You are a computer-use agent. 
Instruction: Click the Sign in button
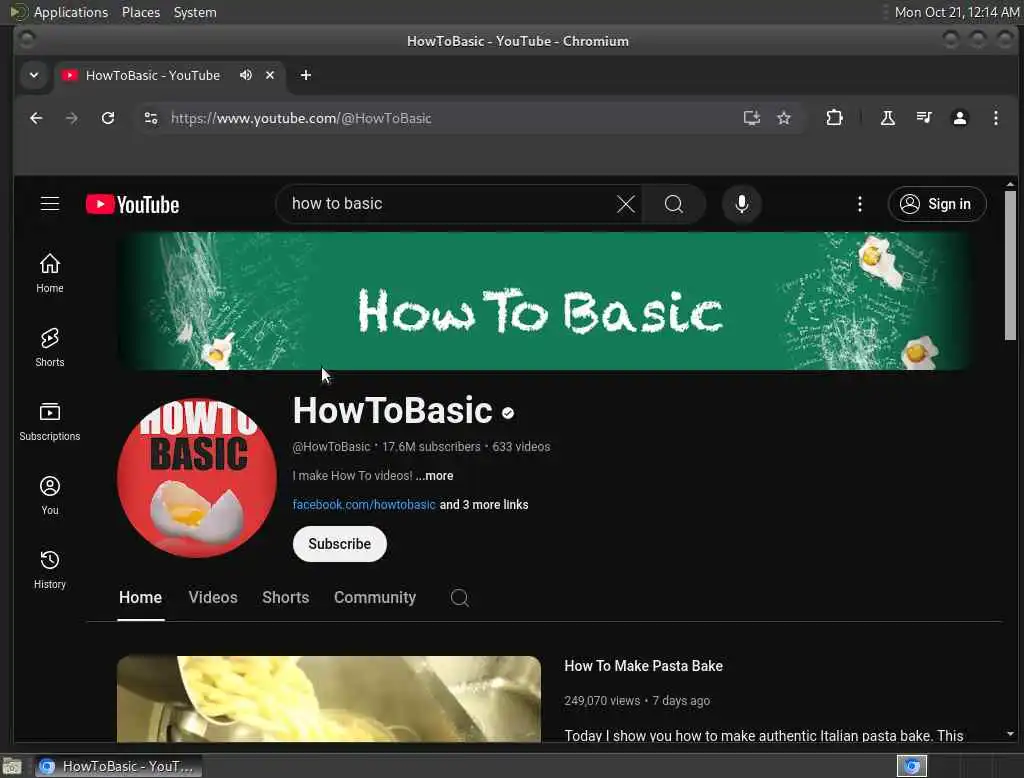point(936,204)
